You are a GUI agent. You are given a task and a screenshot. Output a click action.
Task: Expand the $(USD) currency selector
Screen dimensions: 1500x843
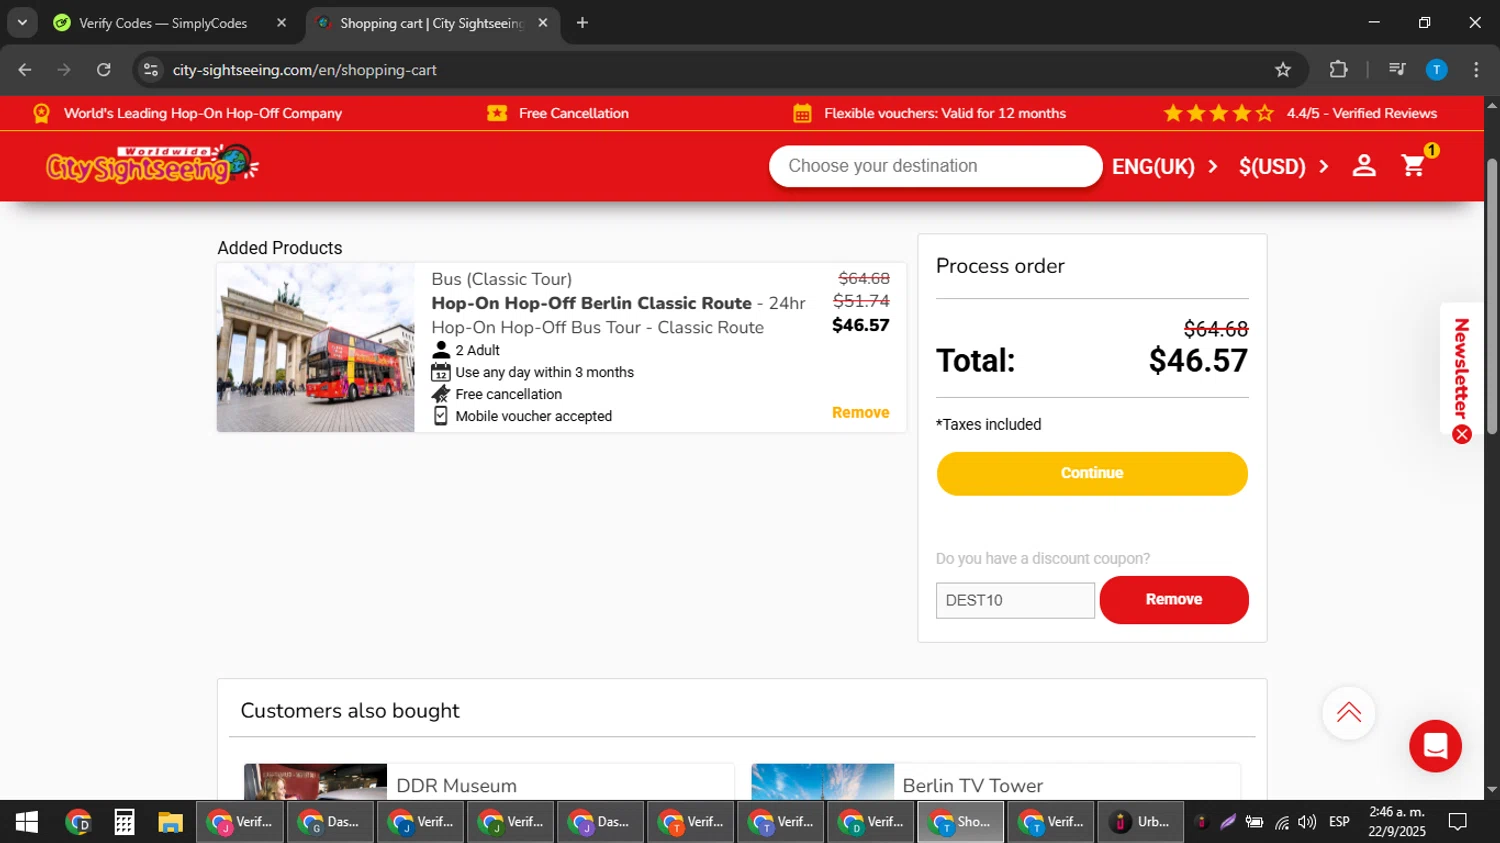pos(1284,166)
